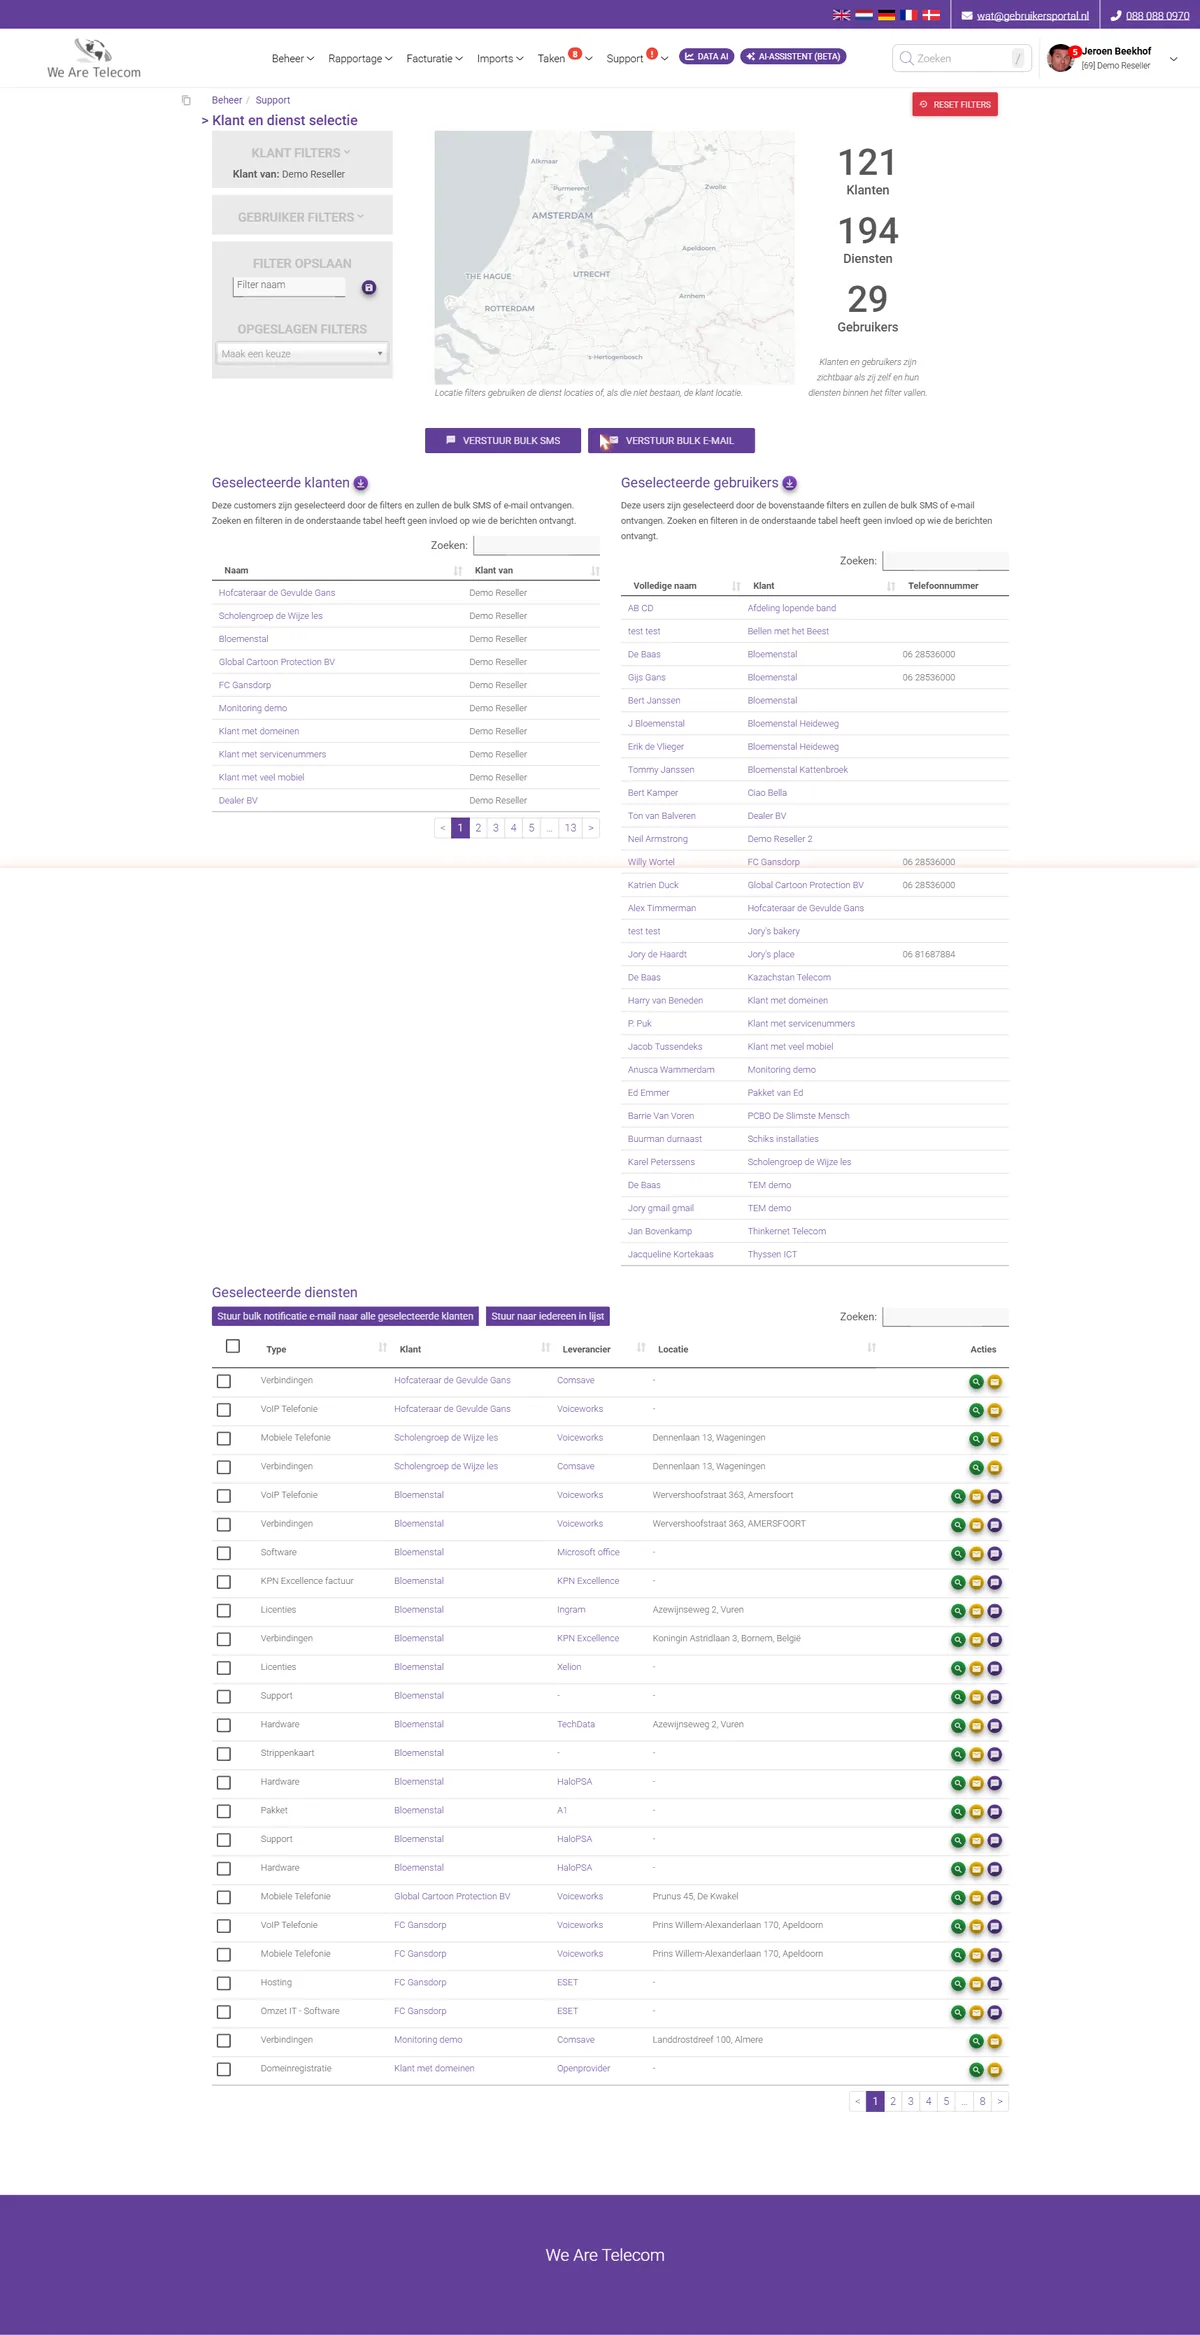Switch language via the German flag

point(886,15)
